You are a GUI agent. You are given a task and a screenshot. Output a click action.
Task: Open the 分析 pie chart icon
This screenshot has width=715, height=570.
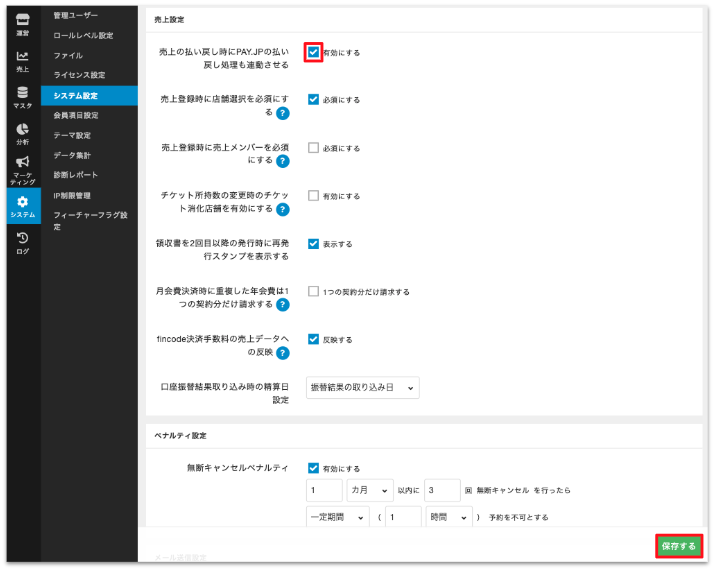click(23, 133)
